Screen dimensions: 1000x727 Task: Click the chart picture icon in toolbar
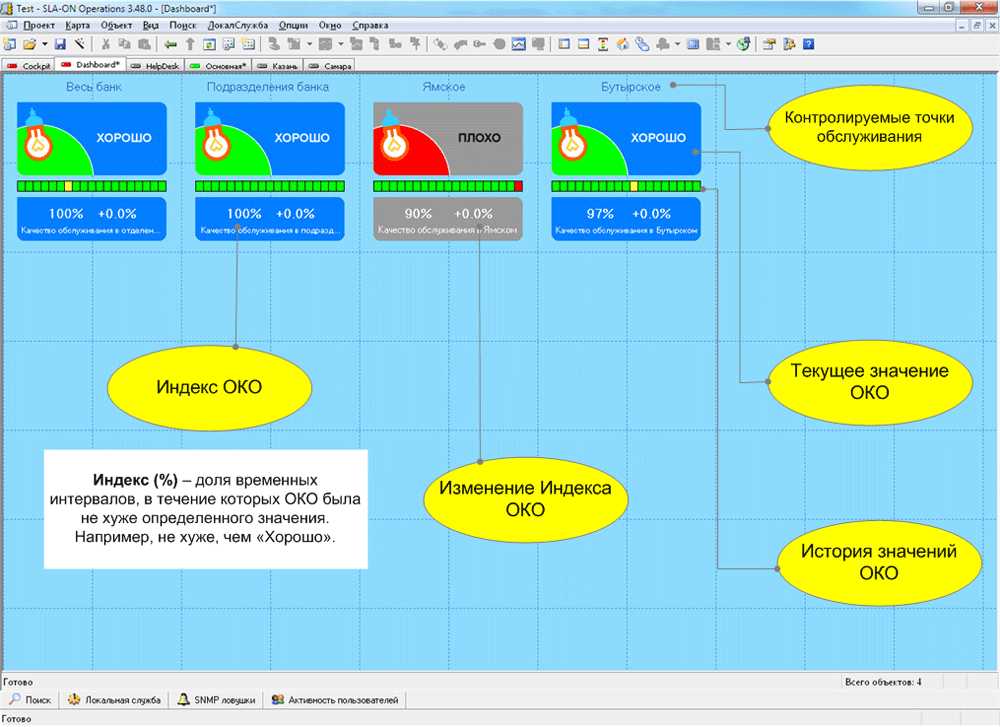point(520,44)
